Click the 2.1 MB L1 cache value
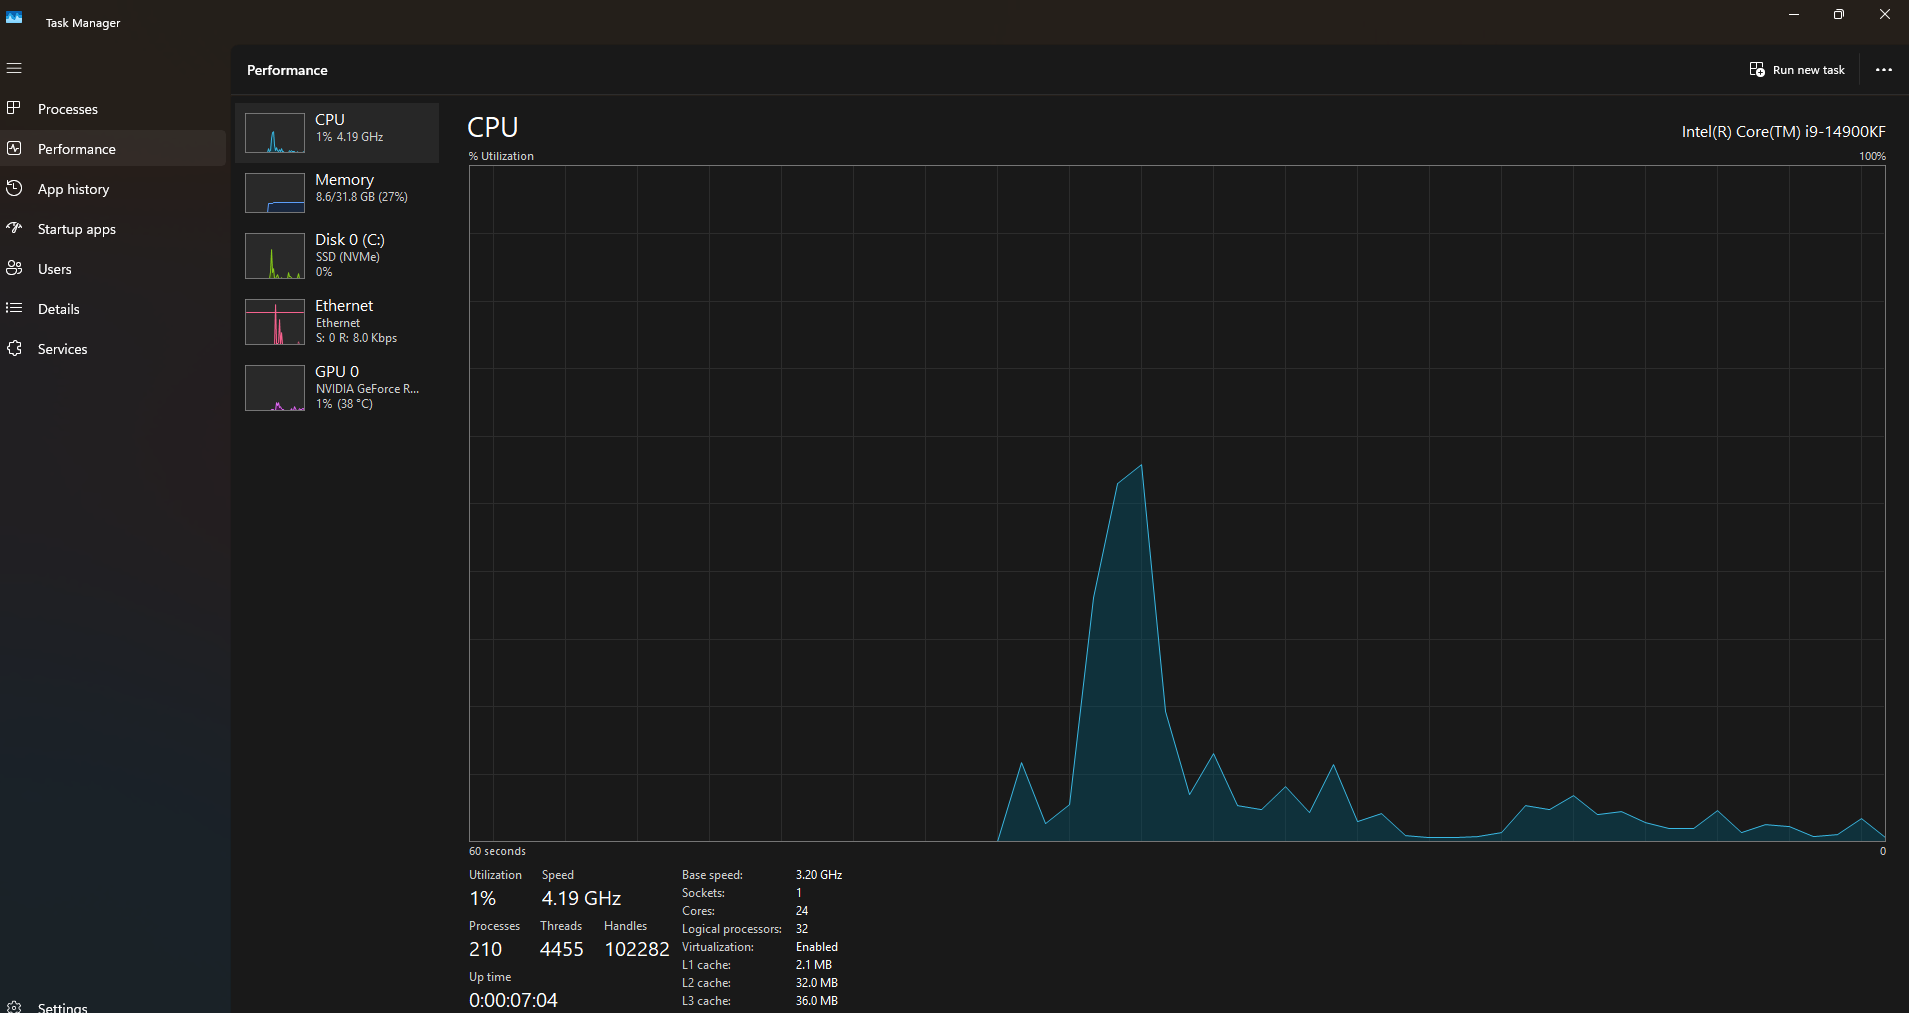 pyautogui.click(x=814, y=965)
